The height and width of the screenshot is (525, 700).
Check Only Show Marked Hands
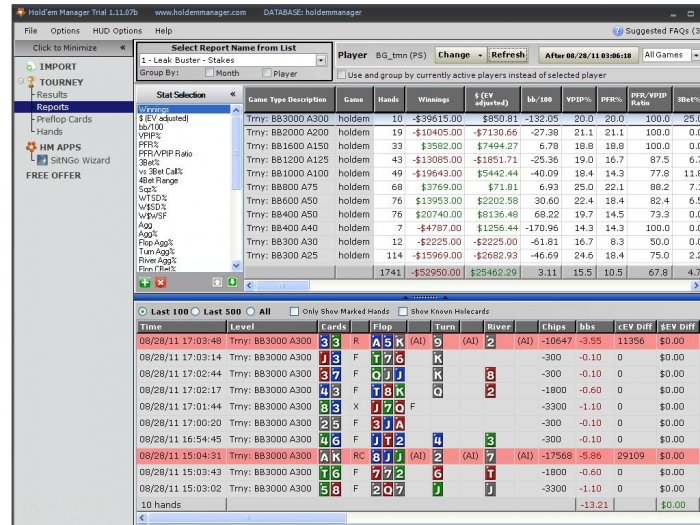(x=294, y=312)
